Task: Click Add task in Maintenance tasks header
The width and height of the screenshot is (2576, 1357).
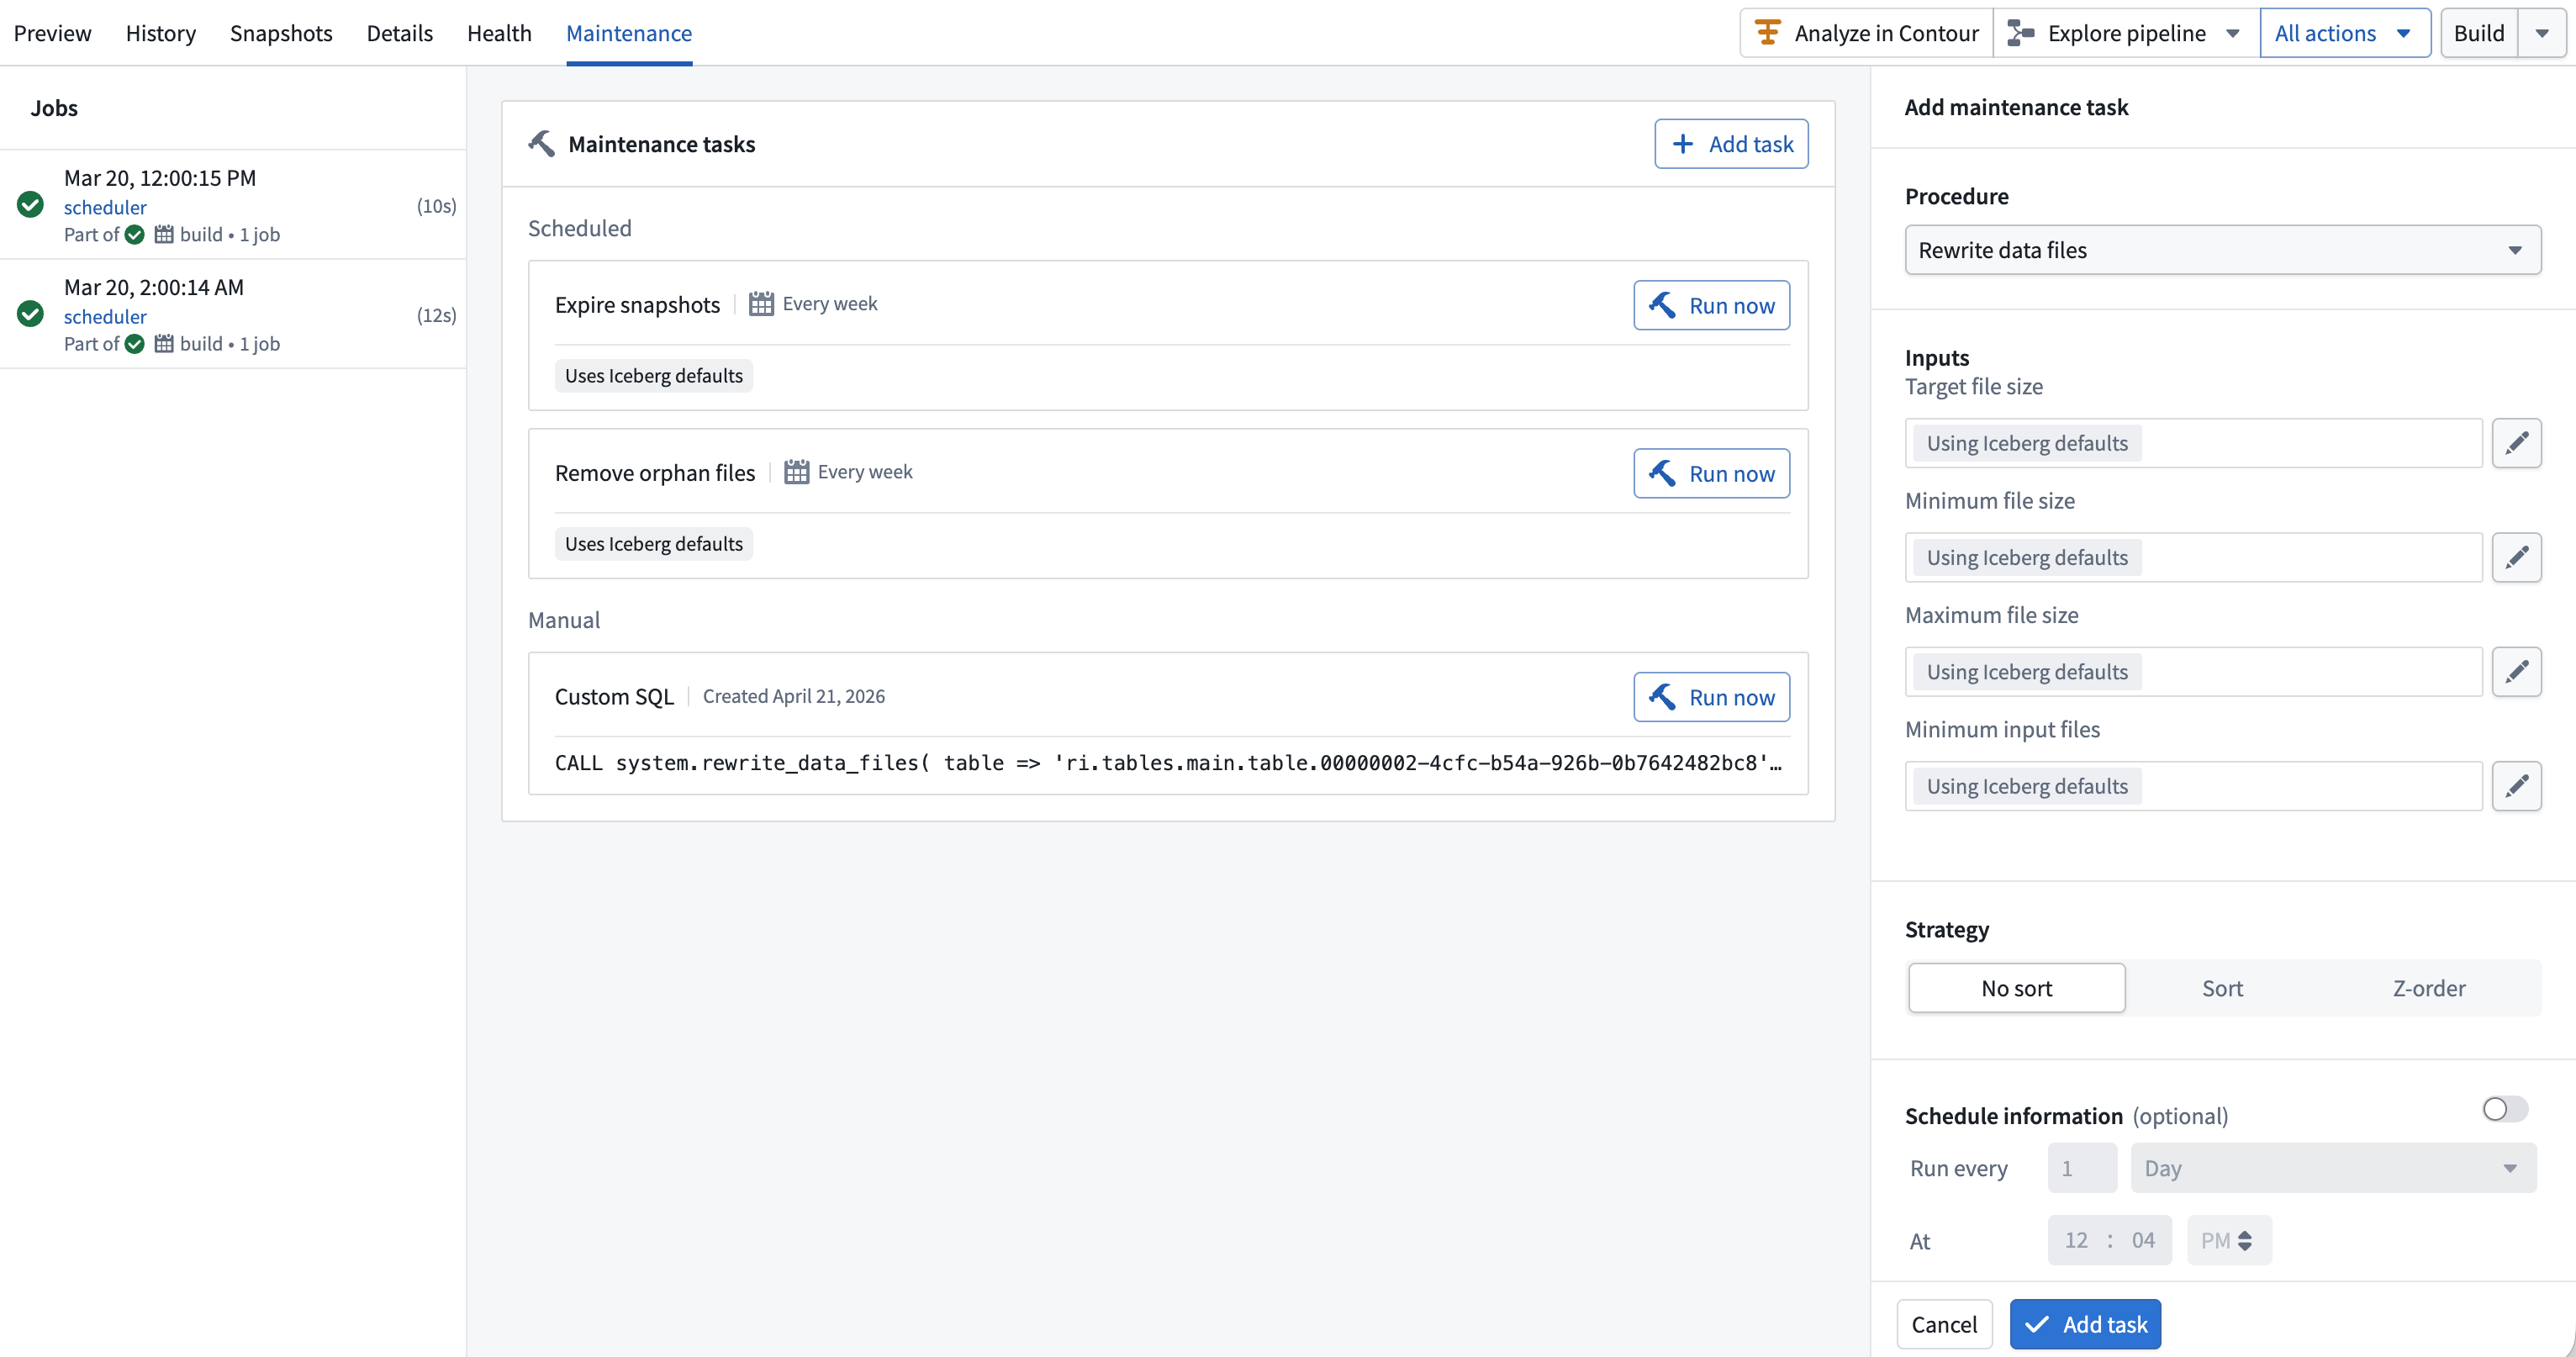Action: [x=1731, y=144]
